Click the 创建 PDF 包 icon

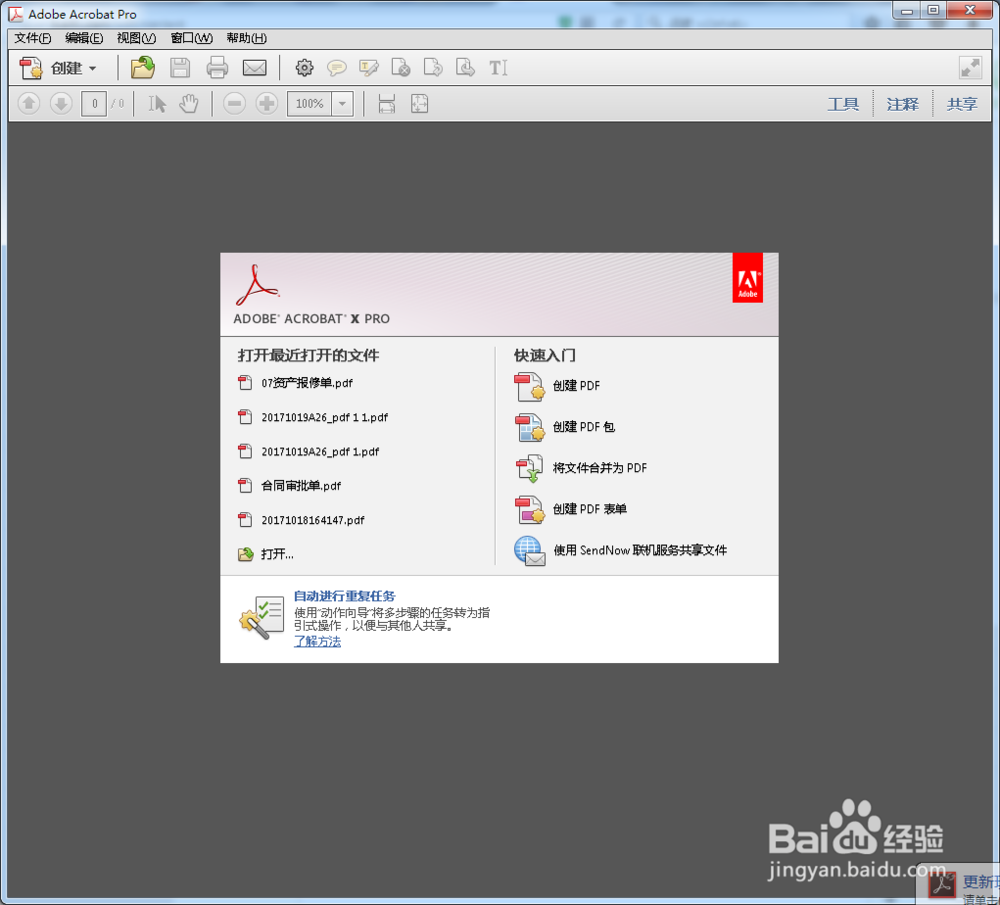529,427
